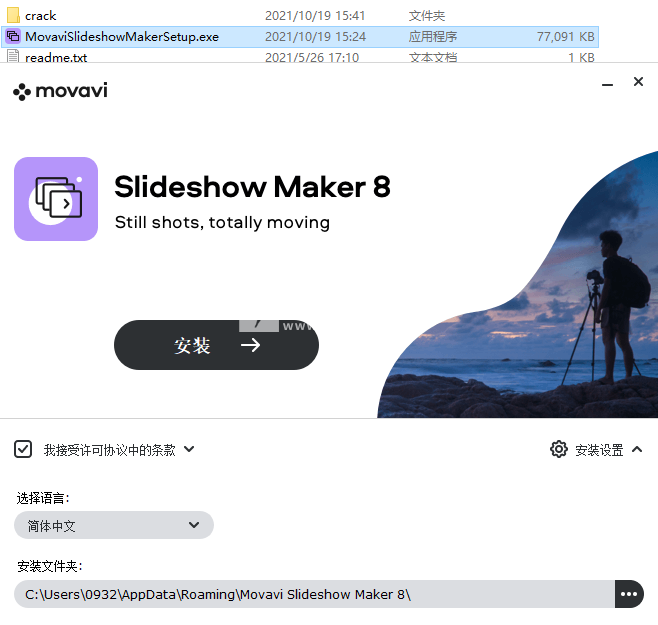
Task: Minimize the Movavi installer window
Action: click(607, 85)
